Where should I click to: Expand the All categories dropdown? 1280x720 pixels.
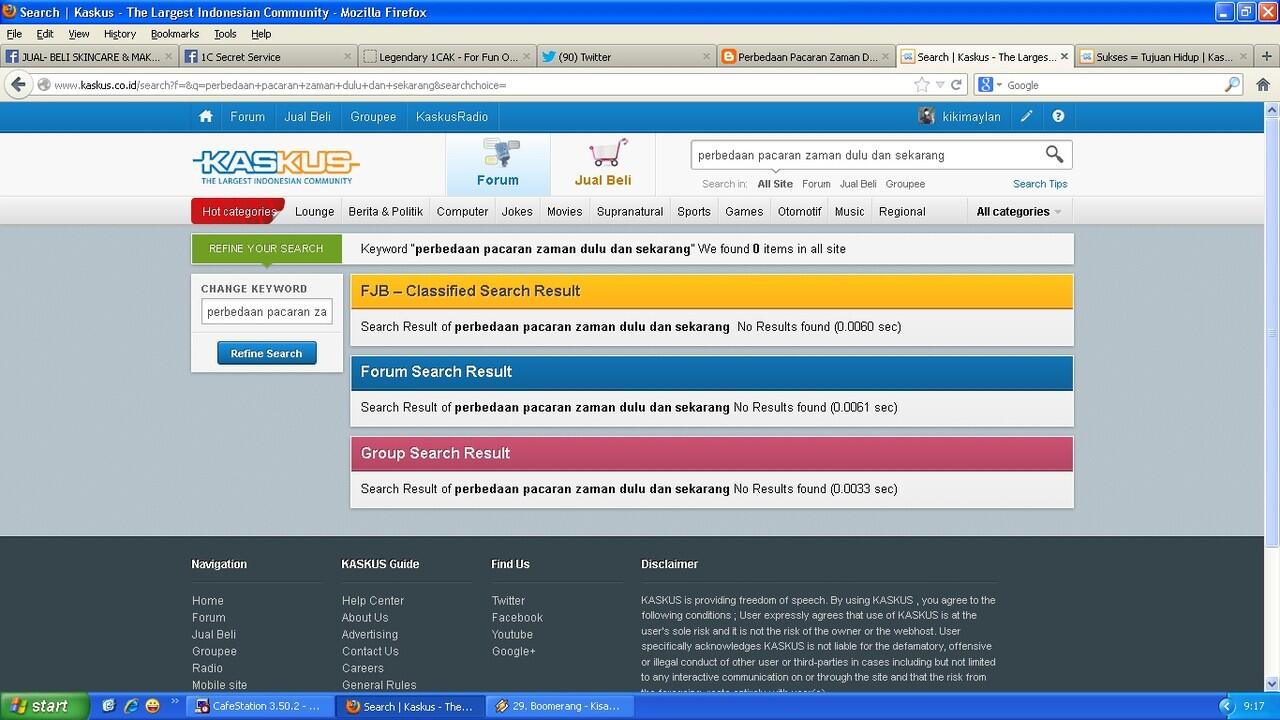point(1018,211)
